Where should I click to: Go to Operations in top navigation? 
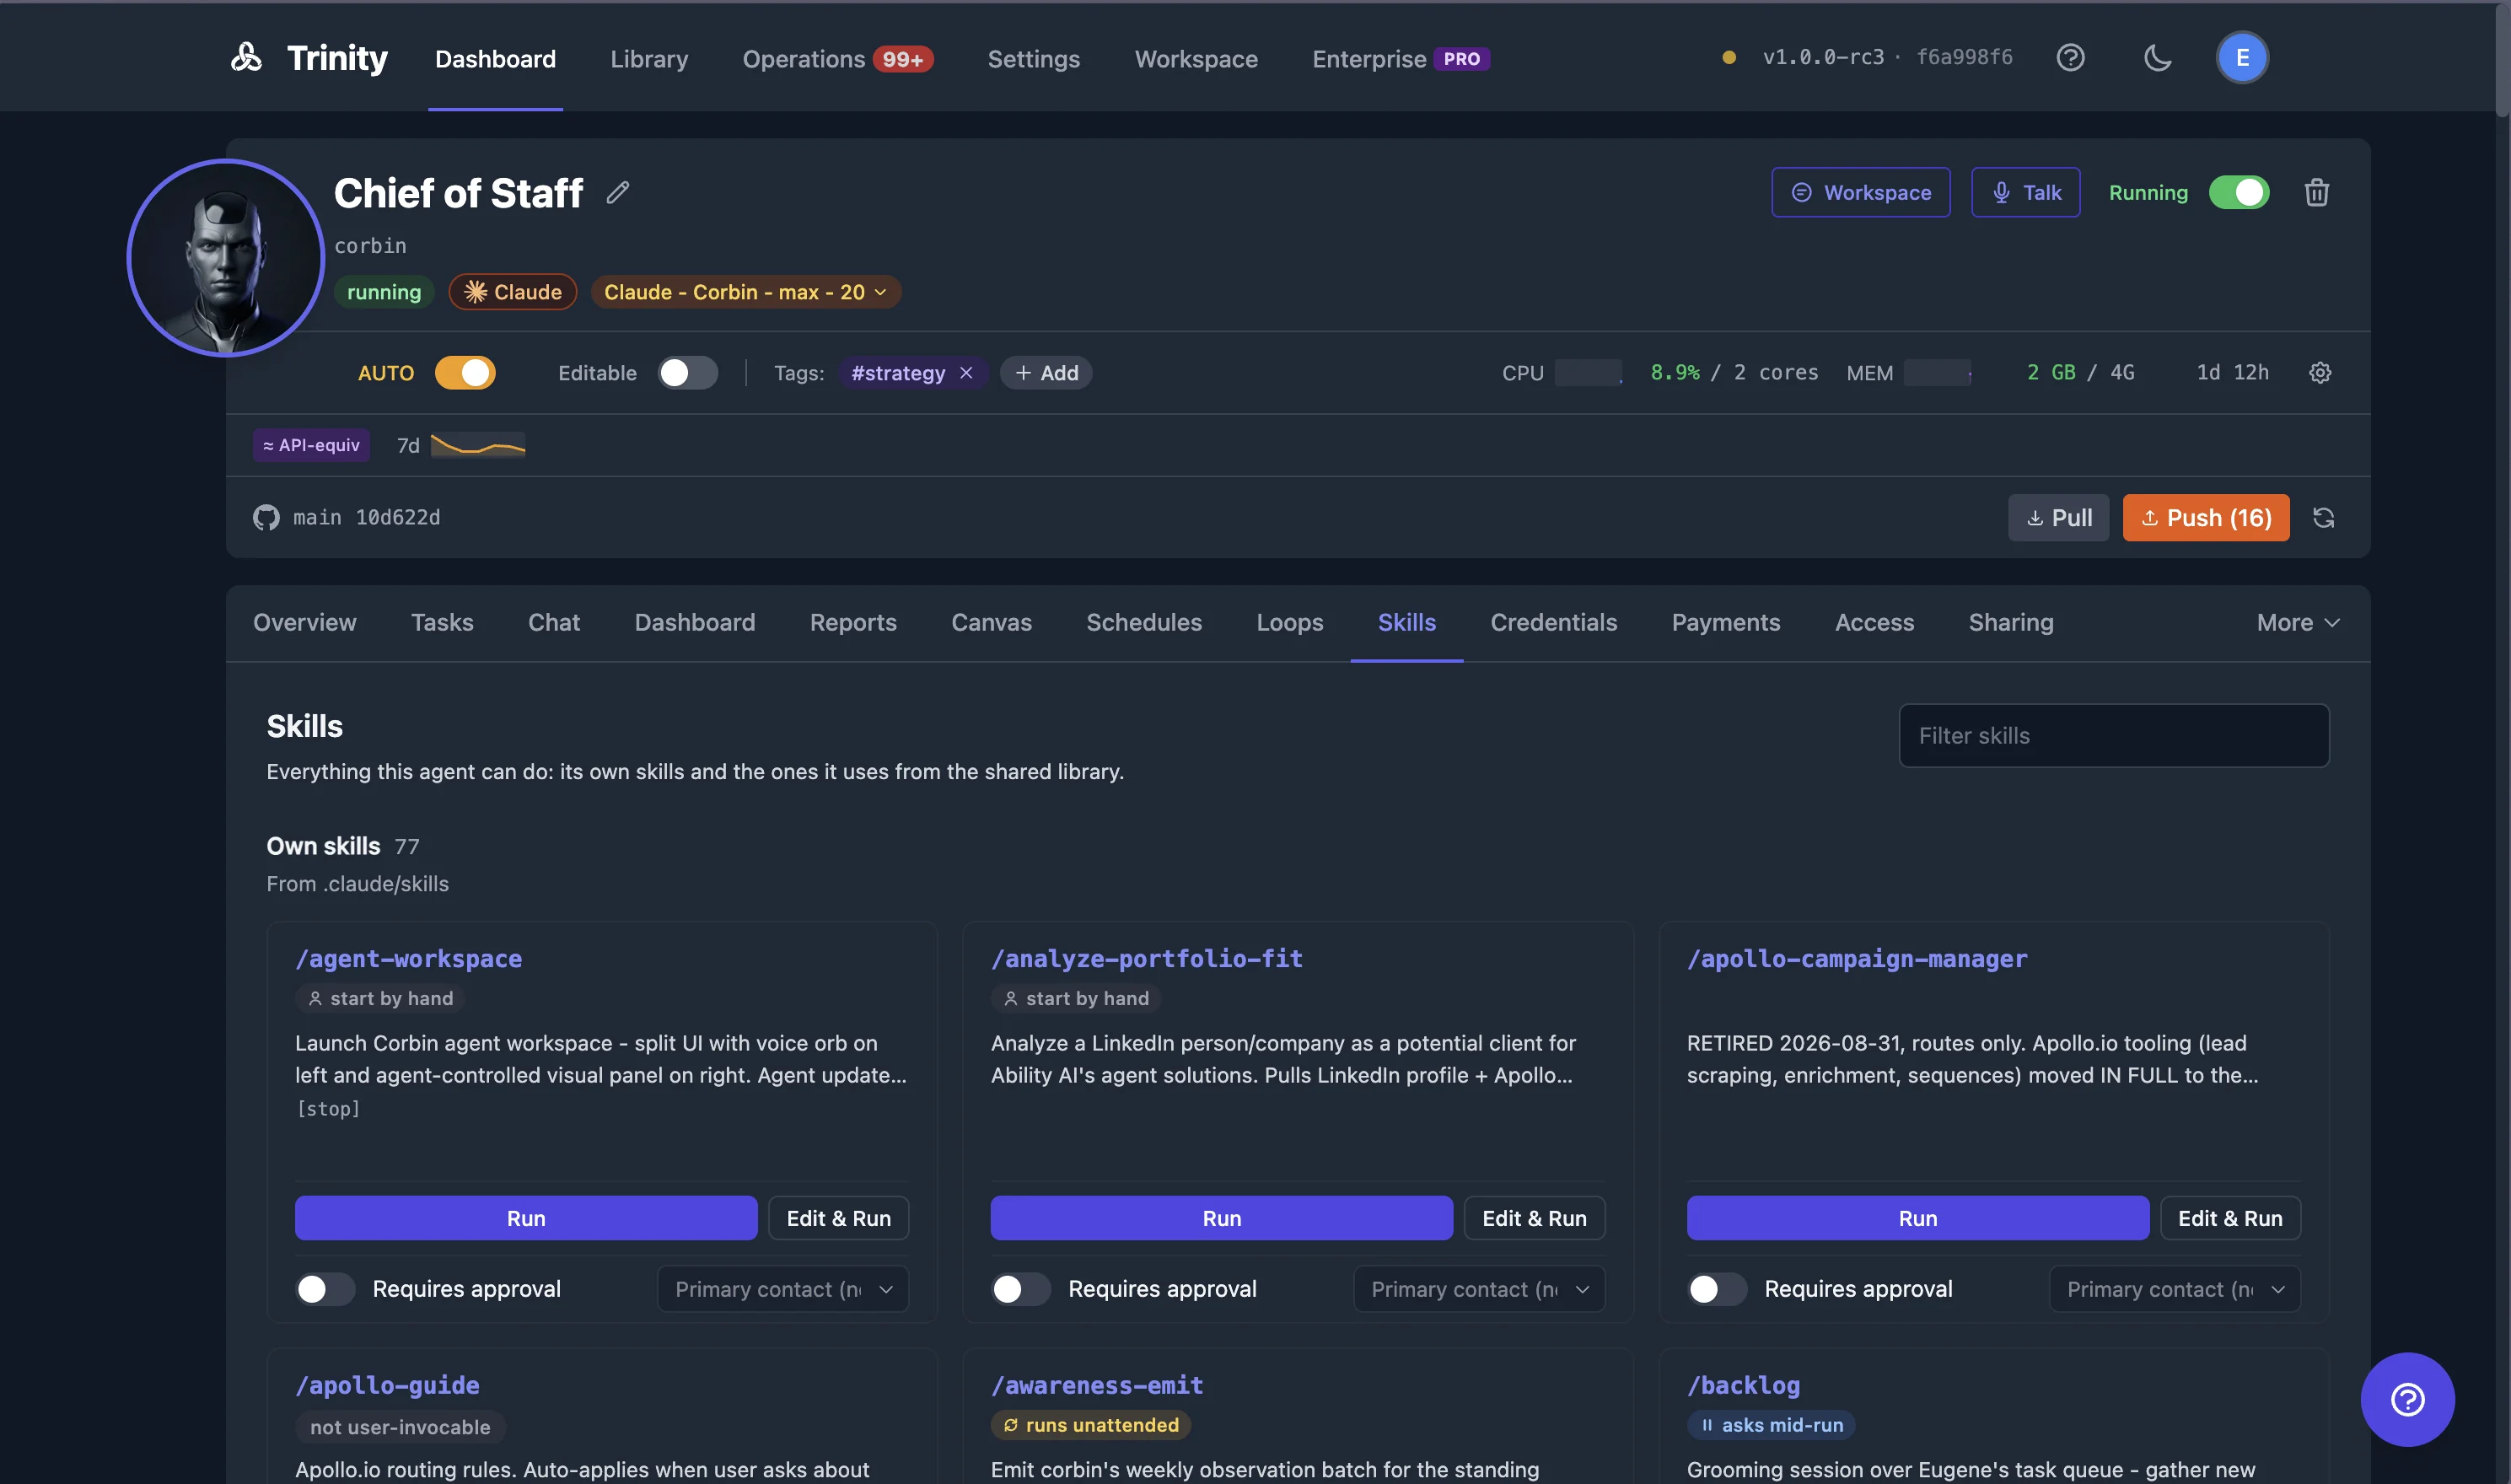click(x=837, y=59)
